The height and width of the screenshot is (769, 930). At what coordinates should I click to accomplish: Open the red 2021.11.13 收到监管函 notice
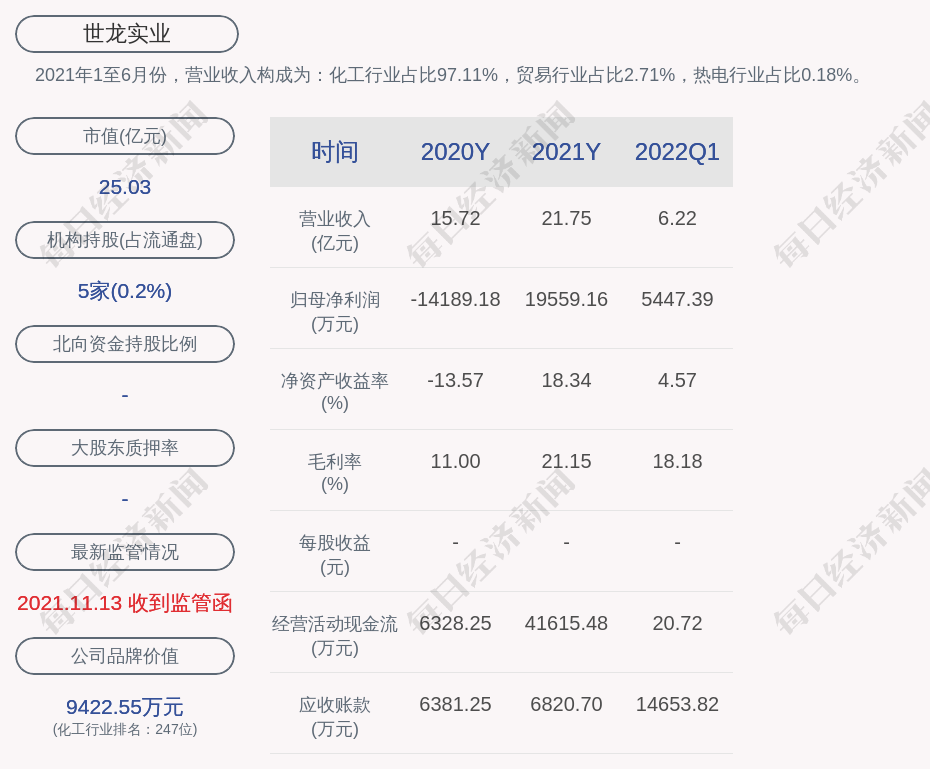pyautogui.click(x=125, y=604)
